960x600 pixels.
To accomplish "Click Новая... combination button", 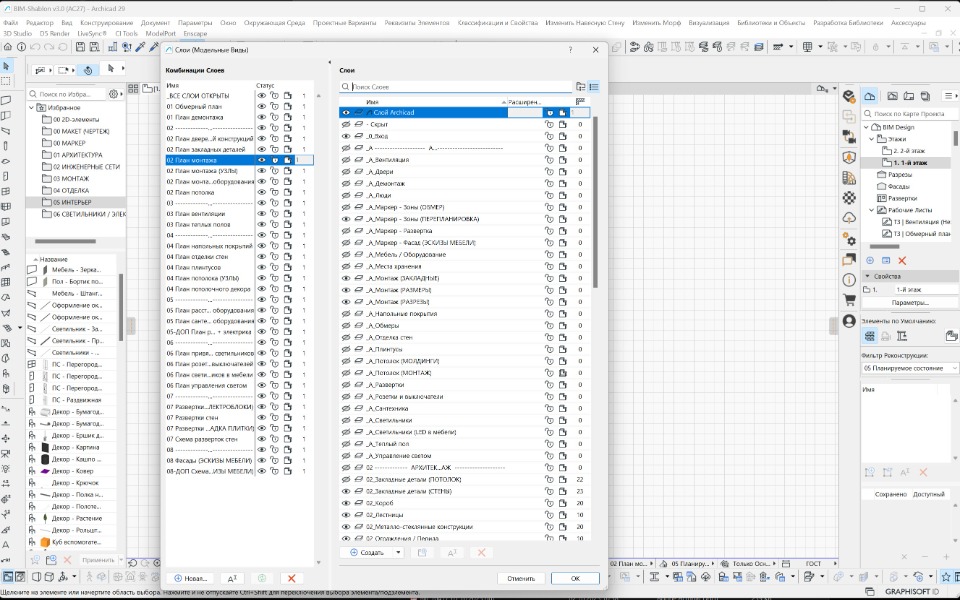I will click(190, 578).
